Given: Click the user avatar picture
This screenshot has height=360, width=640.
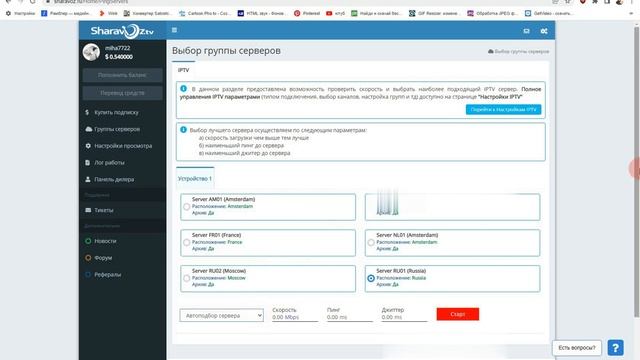Looking at the screenshot, I should click(91, 52).
